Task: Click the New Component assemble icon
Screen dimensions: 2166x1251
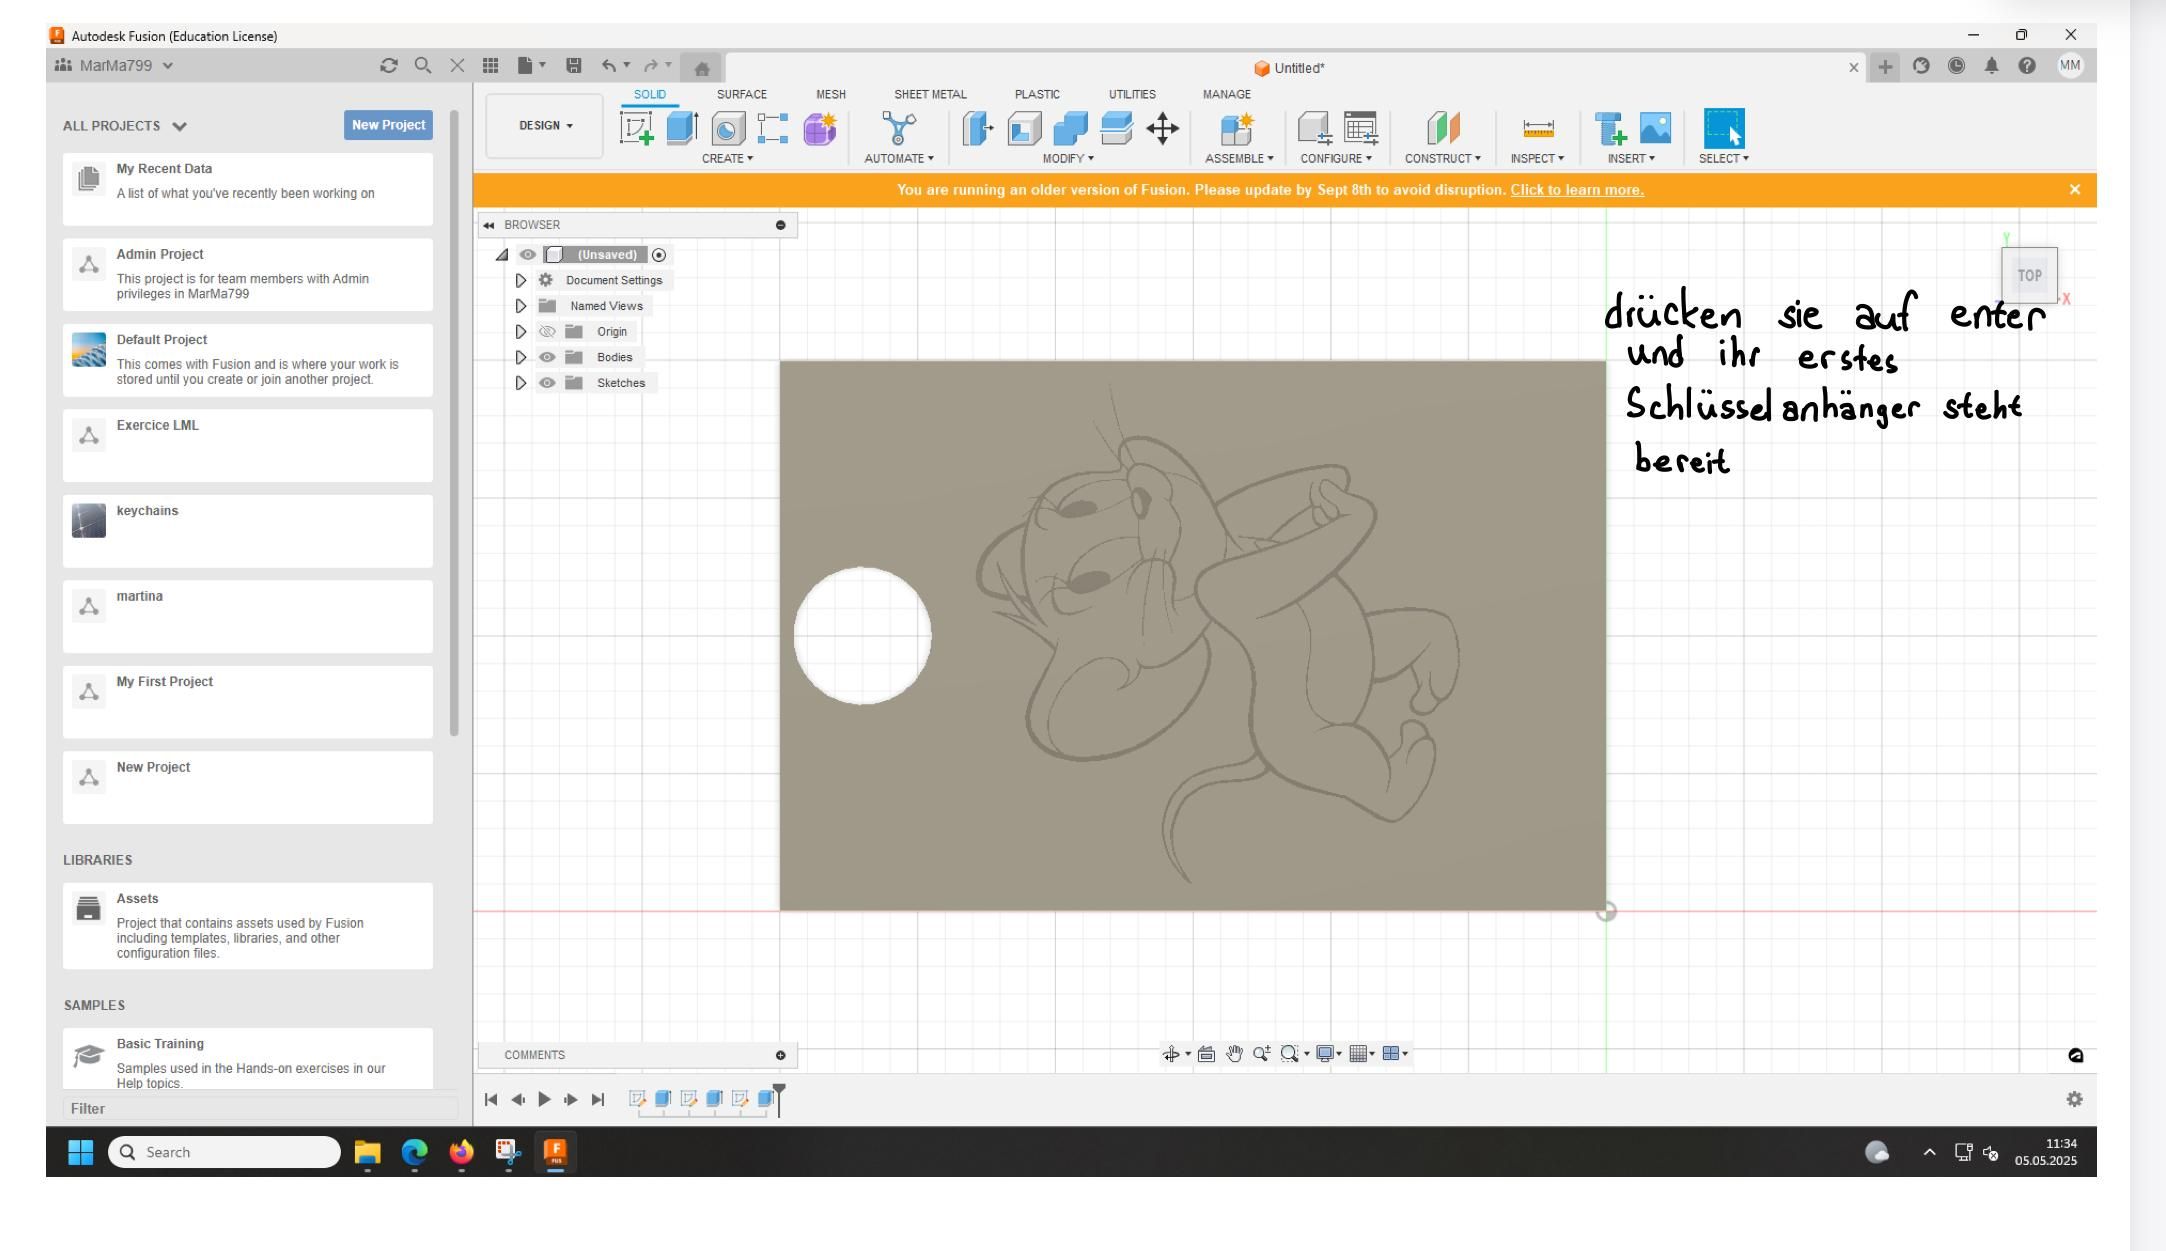Action: tap(1237, 129)
